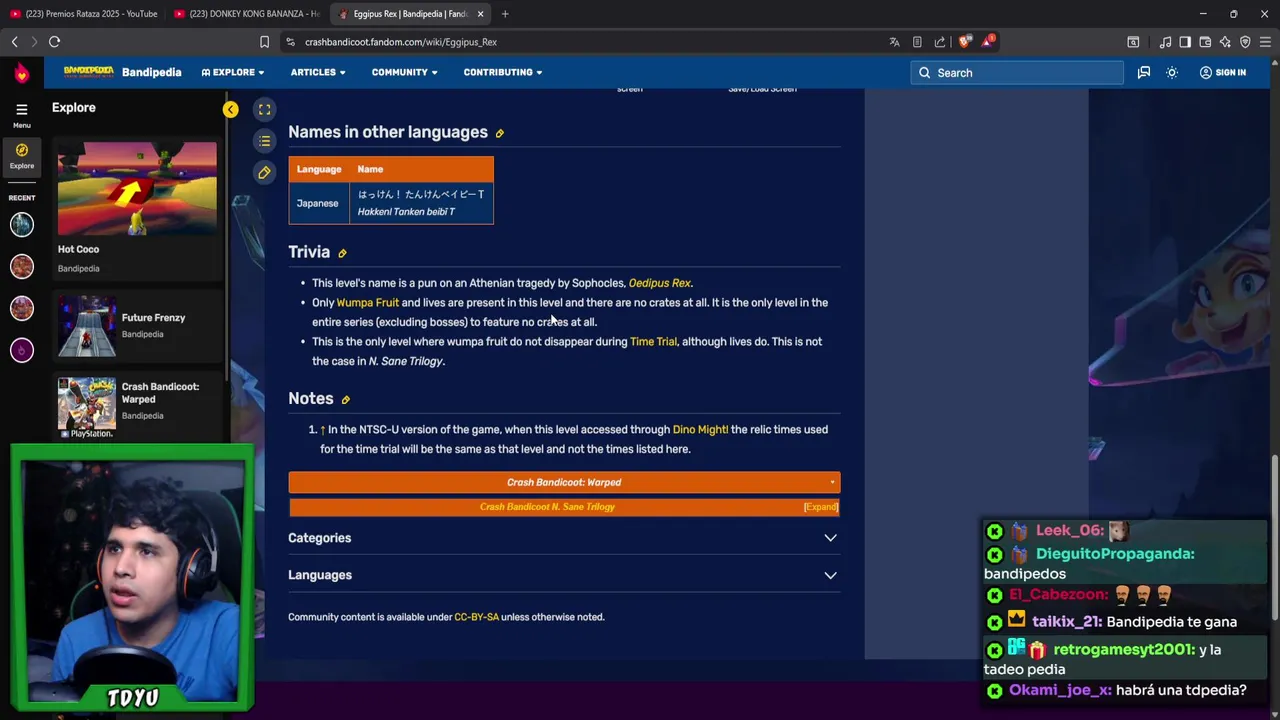
Task: Open the browser hamburger menu
Action: coord(1265,42)
